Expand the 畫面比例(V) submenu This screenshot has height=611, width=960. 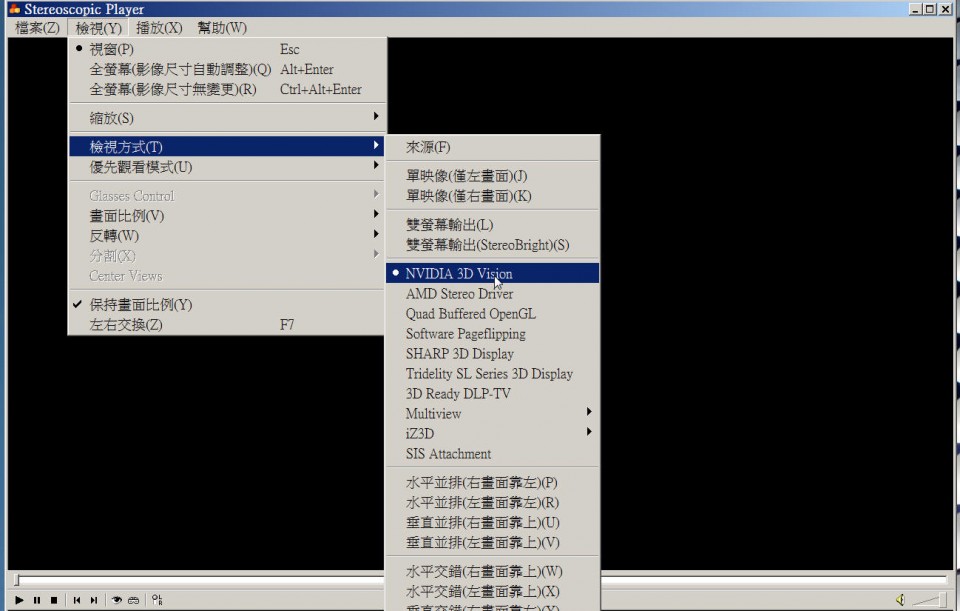click(x=227, y=216)
